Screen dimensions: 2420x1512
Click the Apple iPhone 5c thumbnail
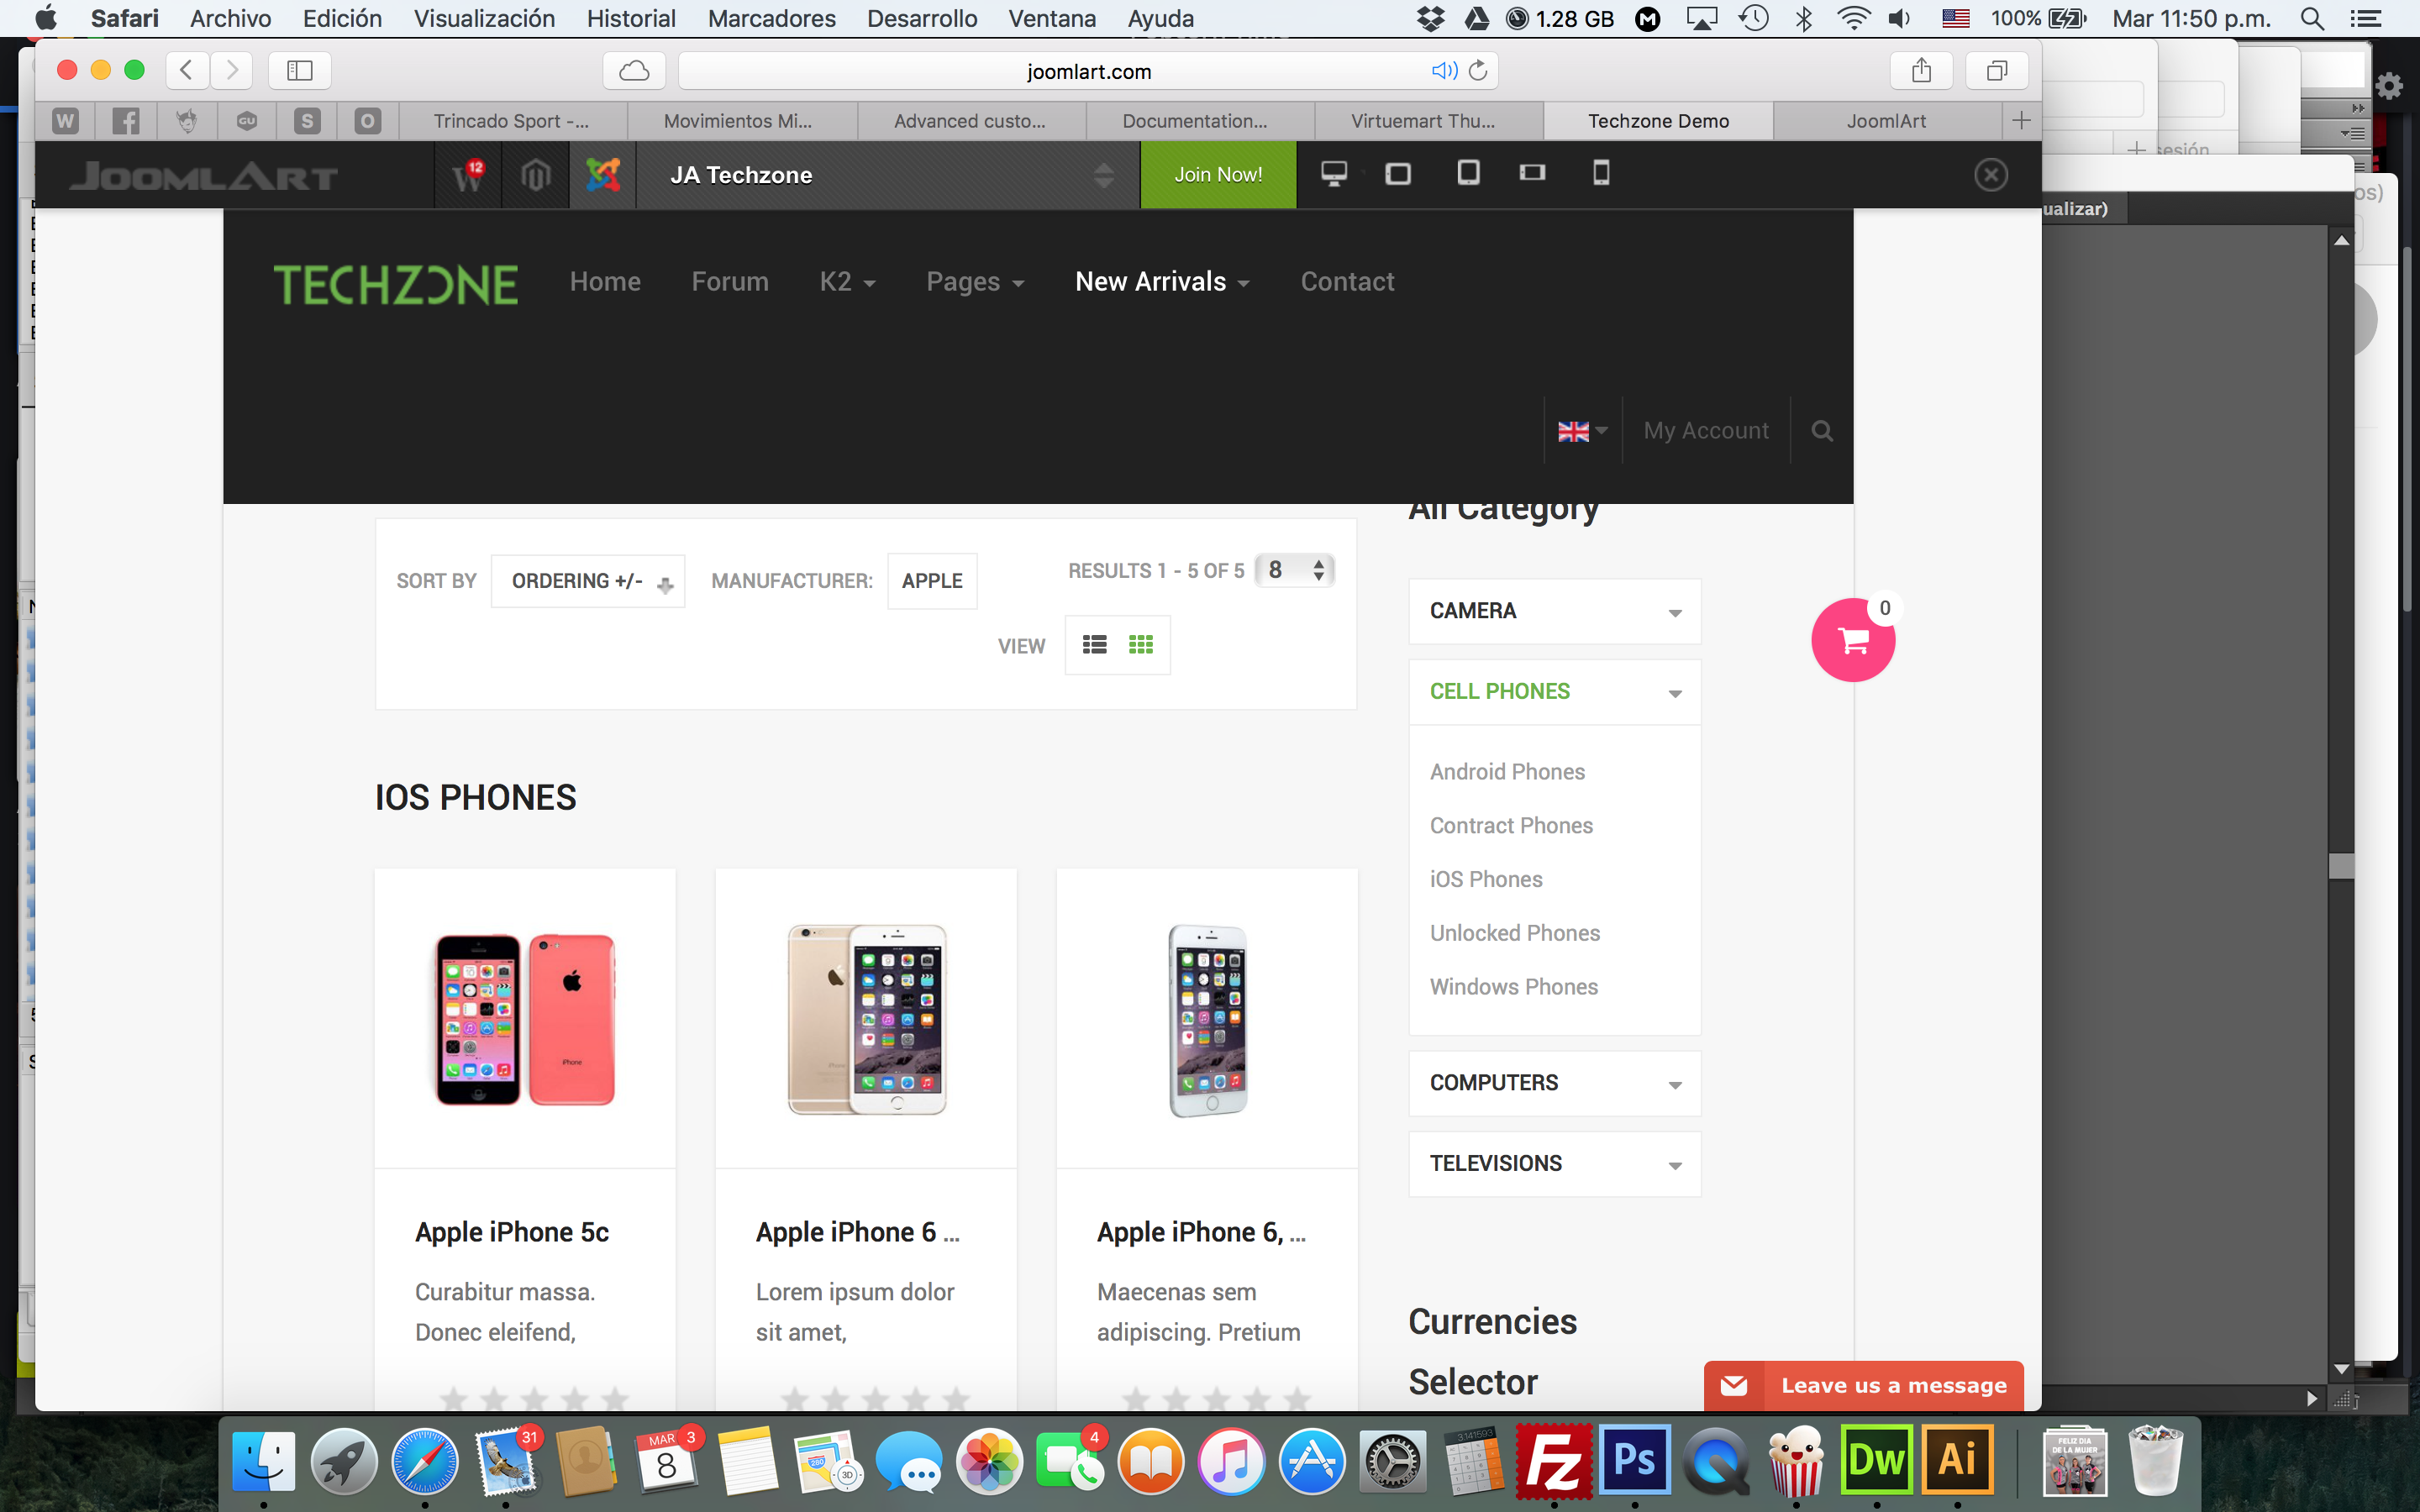tap(525, 1018)
